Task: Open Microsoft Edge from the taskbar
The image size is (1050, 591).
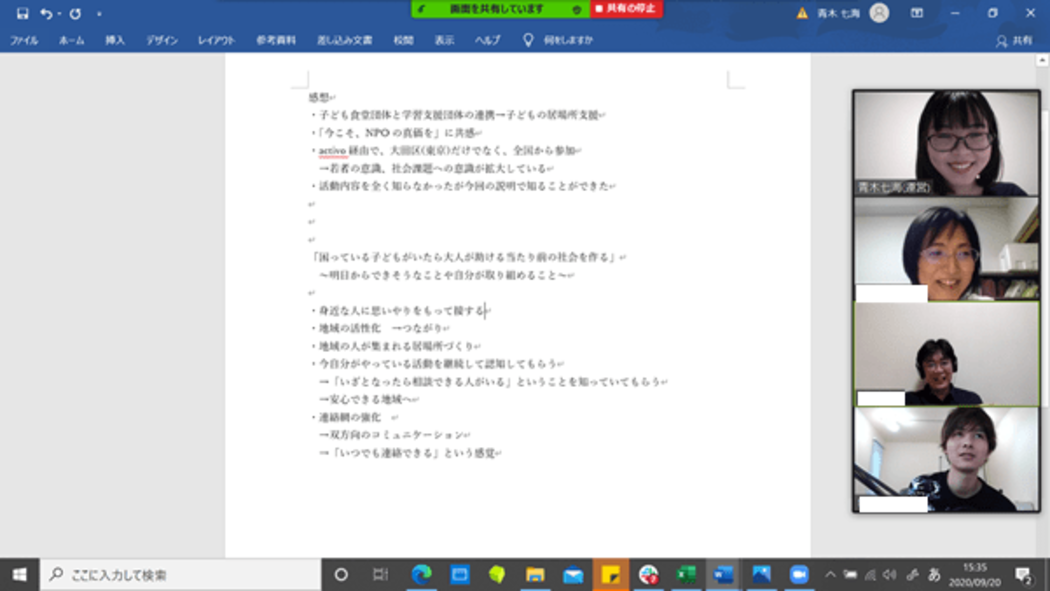Action: (x=422, y=574)
